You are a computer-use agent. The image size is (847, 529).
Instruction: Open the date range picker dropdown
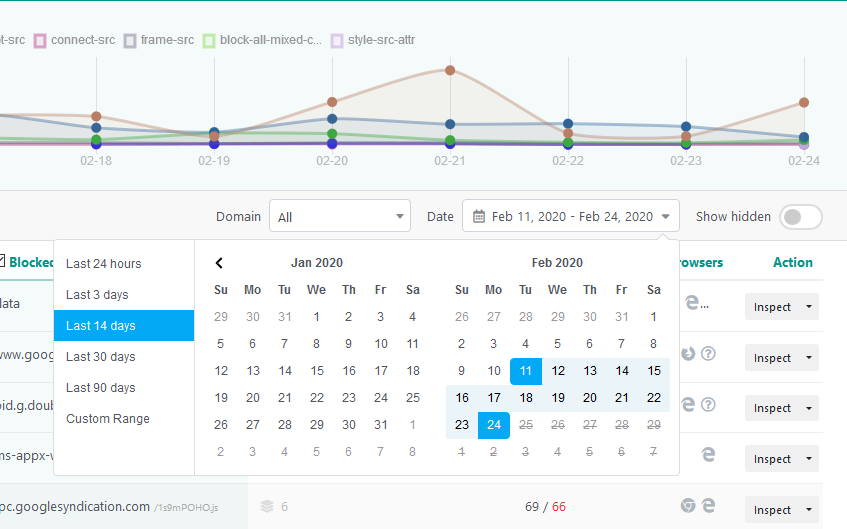tap(570, 216)
